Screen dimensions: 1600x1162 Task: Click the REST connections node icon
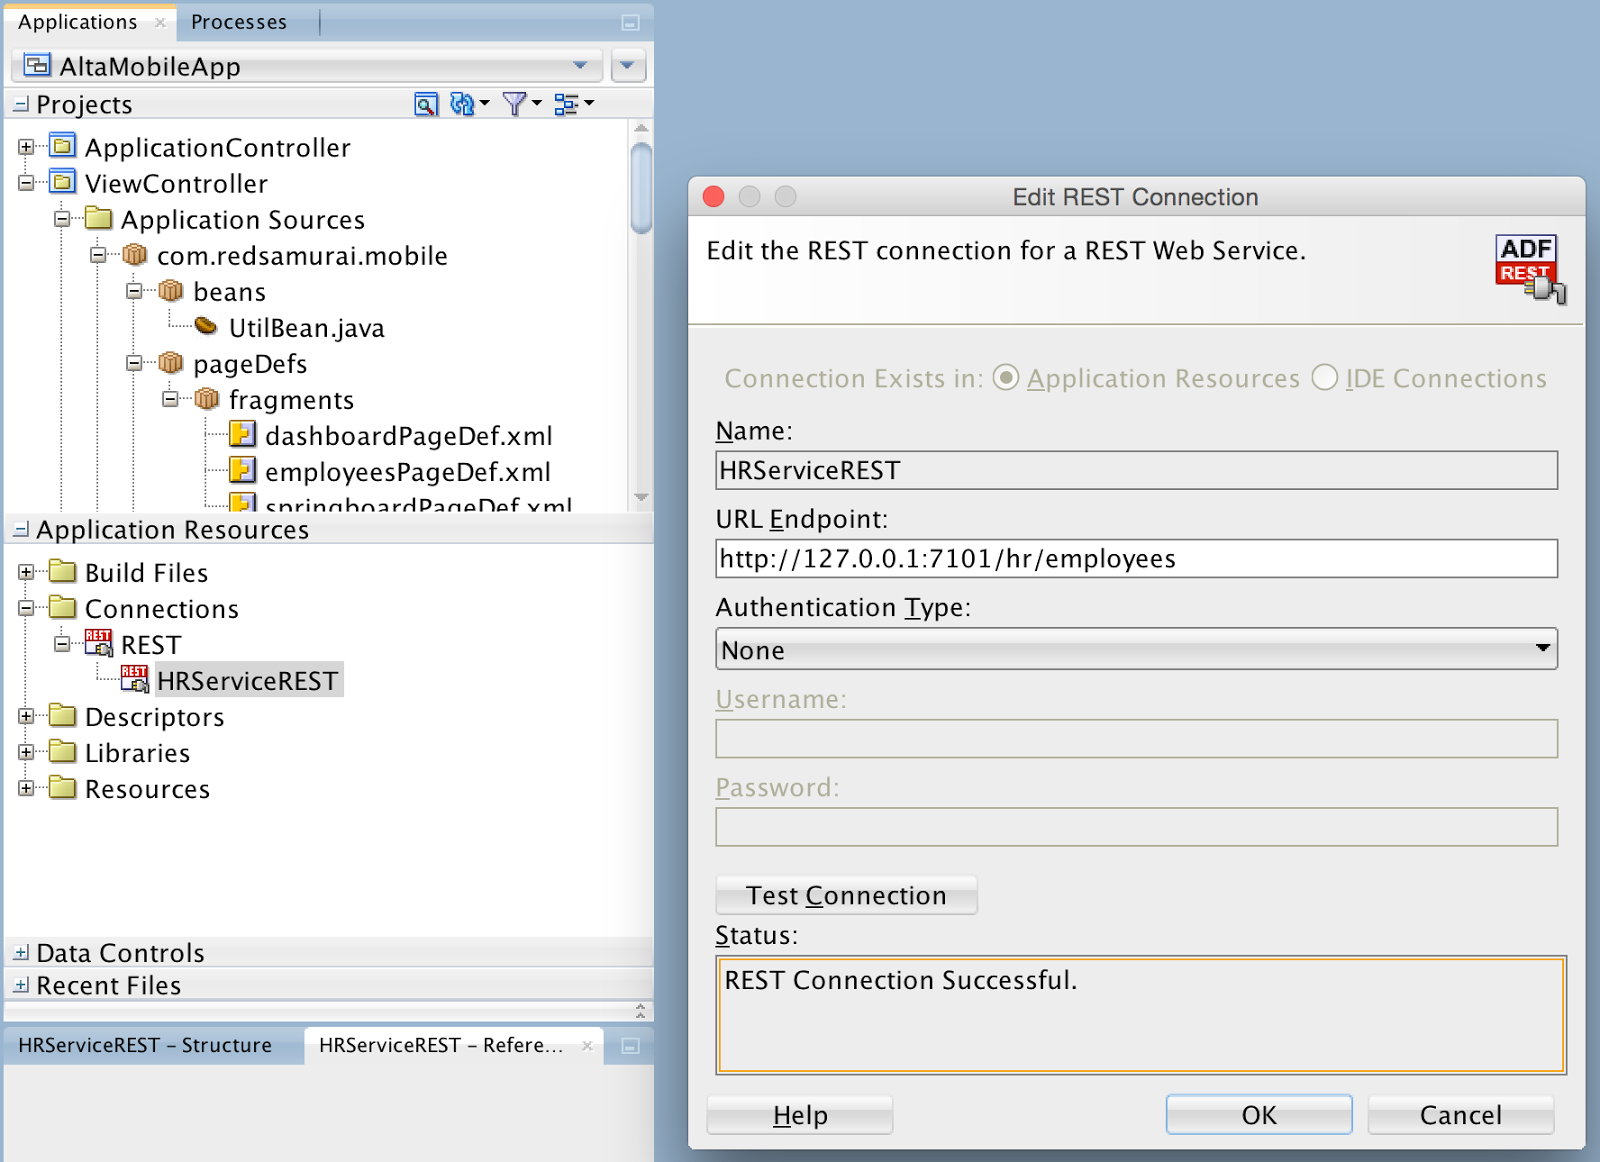pyautogui.click(x=99, y=643)
